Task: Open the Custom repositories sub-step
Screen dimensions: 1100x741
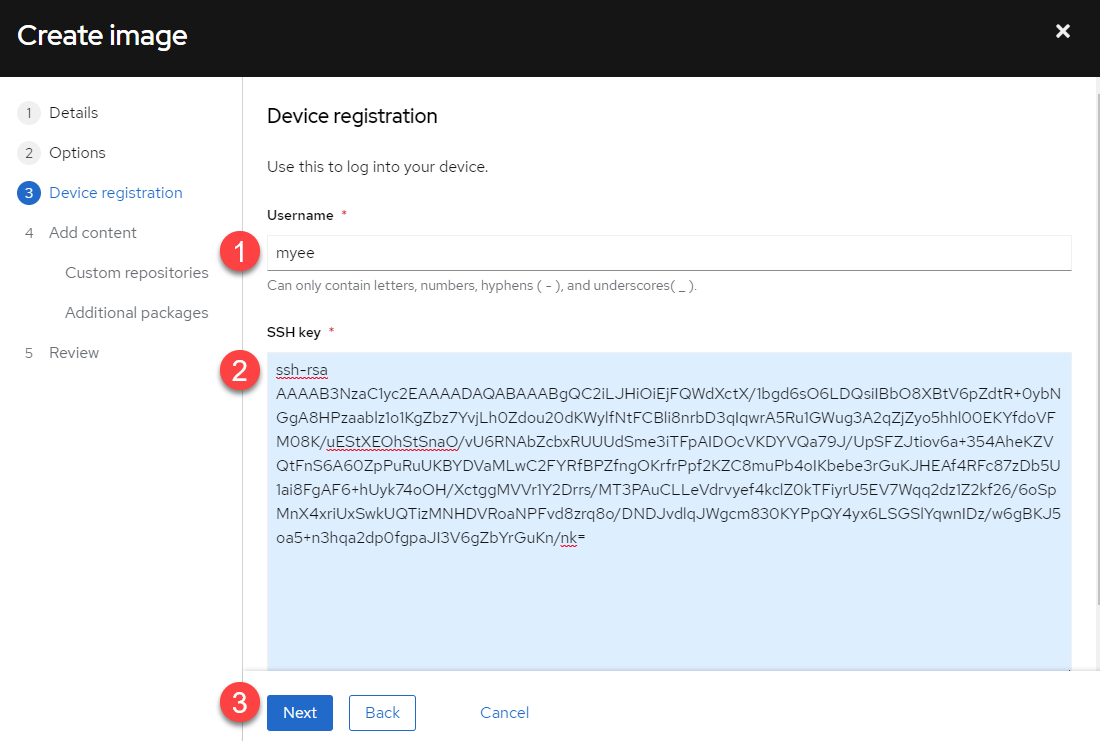Action: pyautogui.click(x=137, y=273)
